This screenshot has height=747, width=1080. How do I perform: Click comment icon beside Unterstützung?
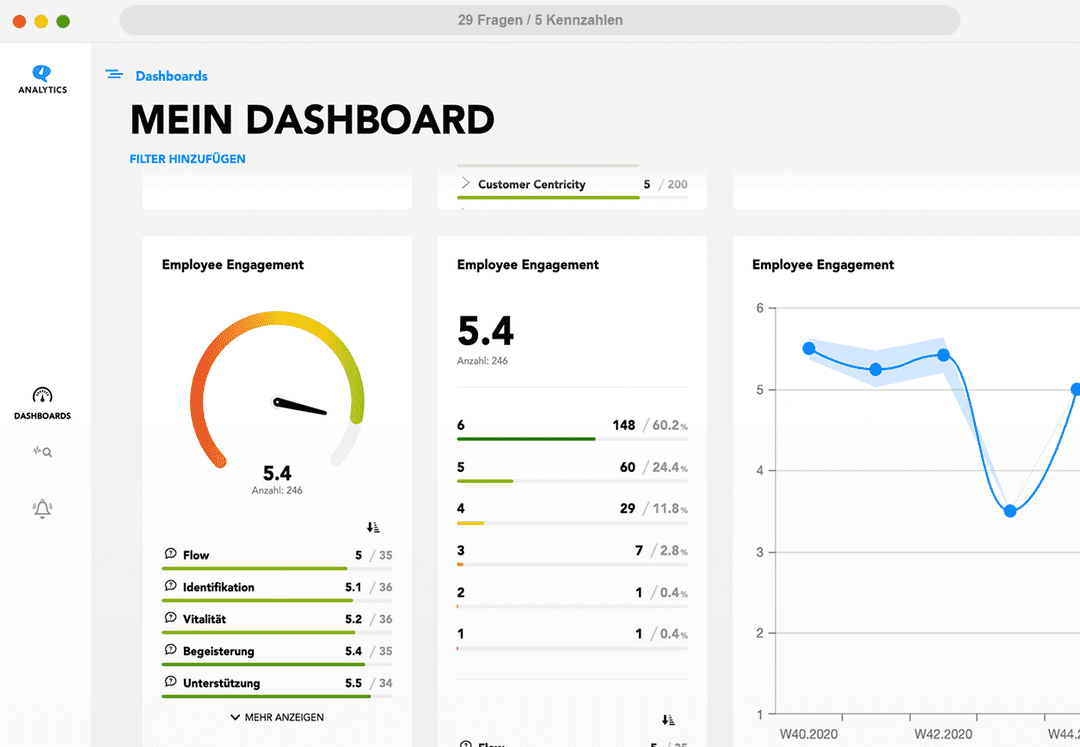click(170, 682)
